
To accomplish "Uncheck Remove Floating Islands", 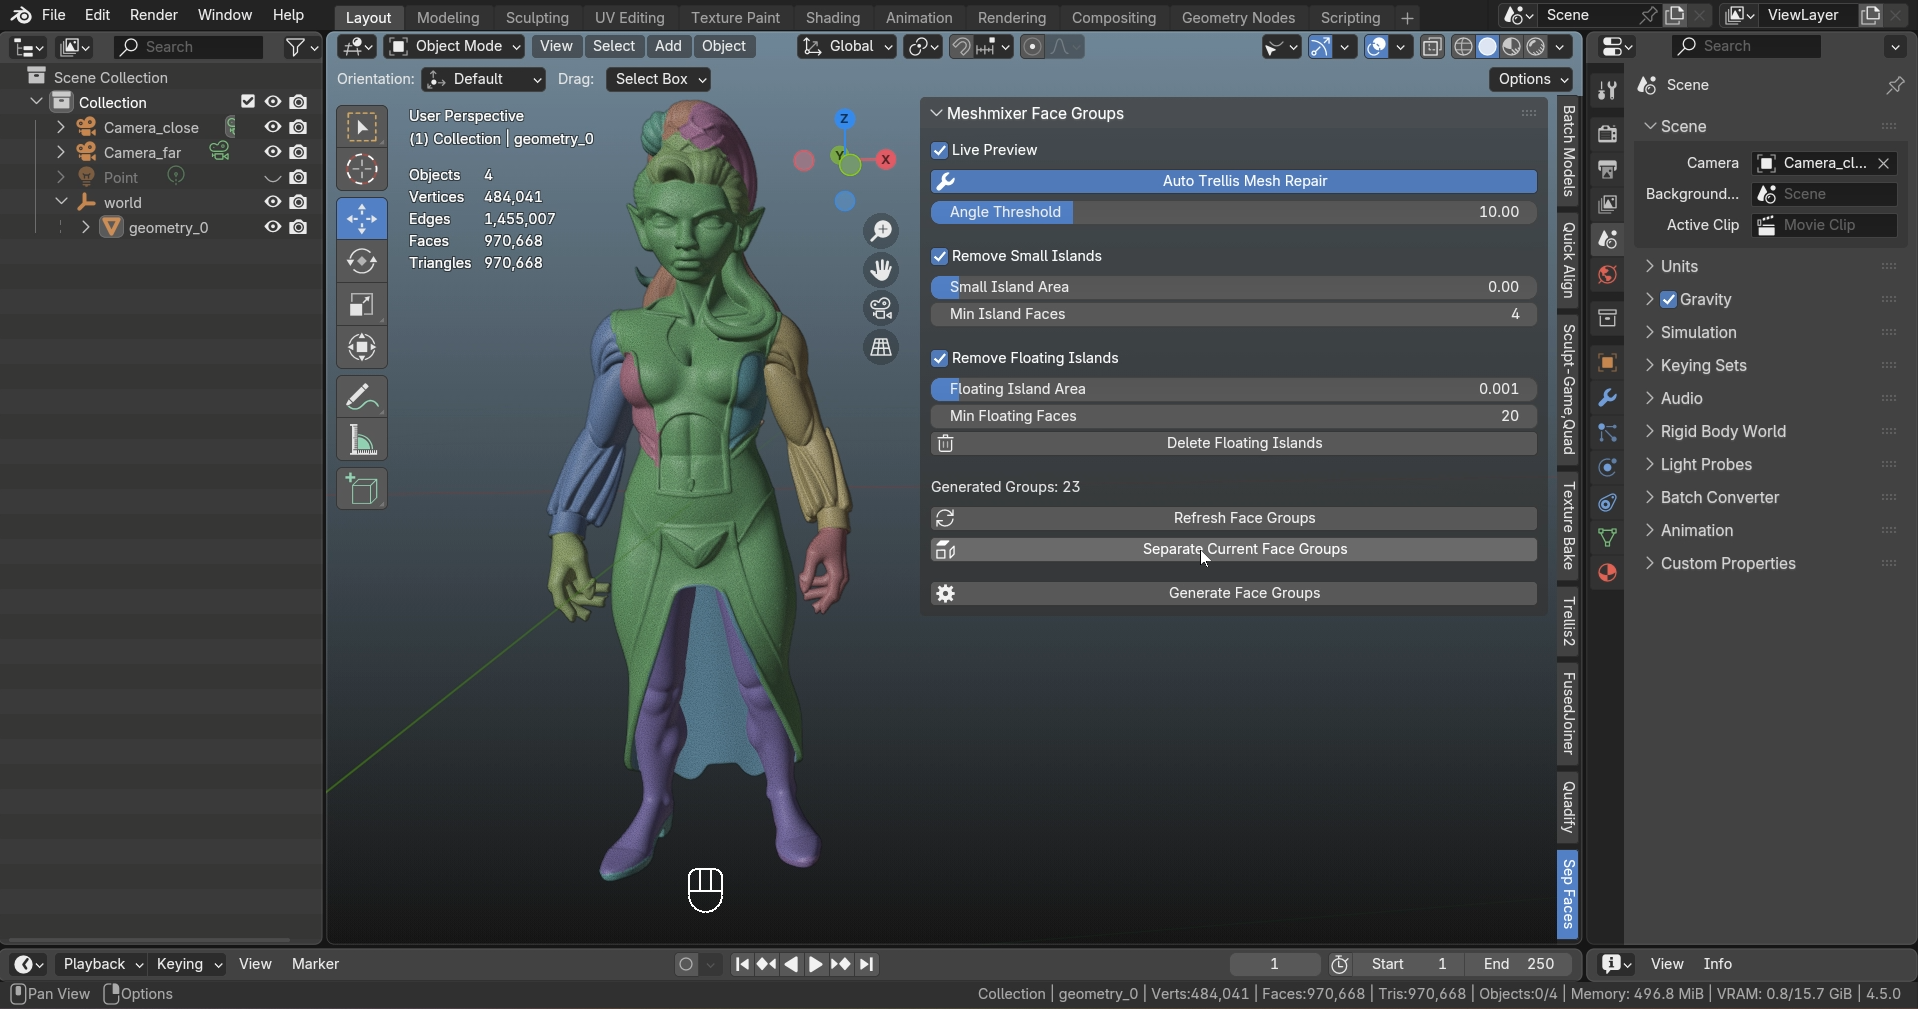I will (x=939, y=358).
